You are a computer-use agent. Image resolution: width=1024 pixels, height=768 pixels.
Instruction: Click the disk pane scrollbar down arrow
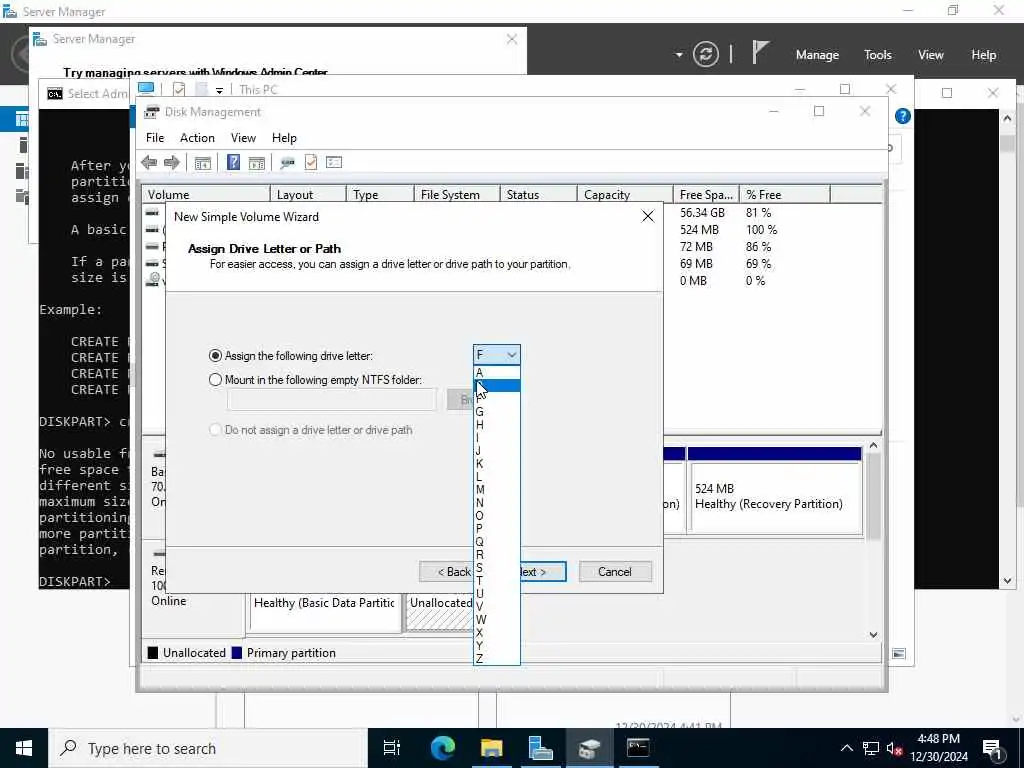[x=873, y=634]
